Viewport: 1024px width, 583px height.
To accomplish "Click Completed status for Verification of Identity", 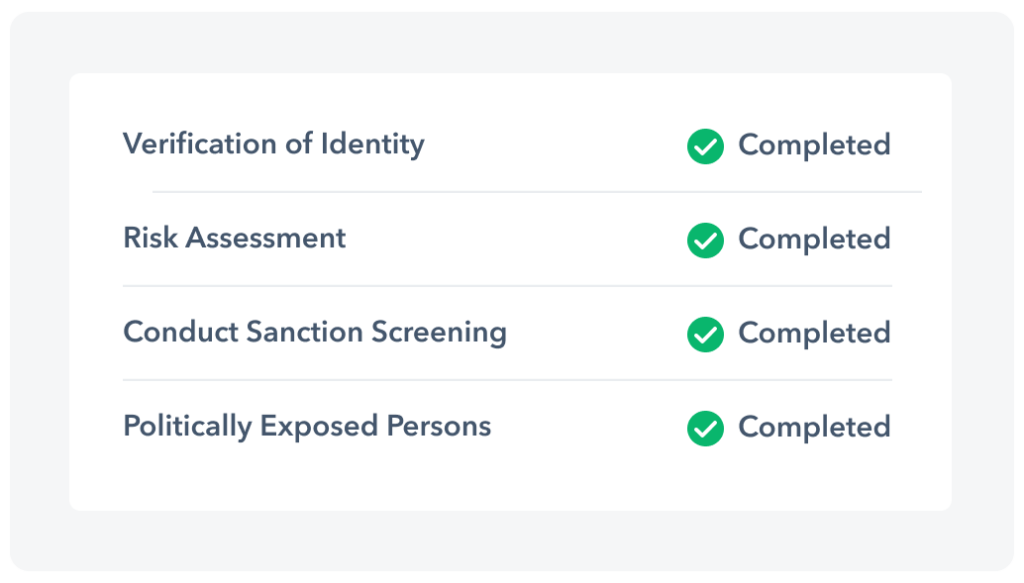I will point(814,145).
